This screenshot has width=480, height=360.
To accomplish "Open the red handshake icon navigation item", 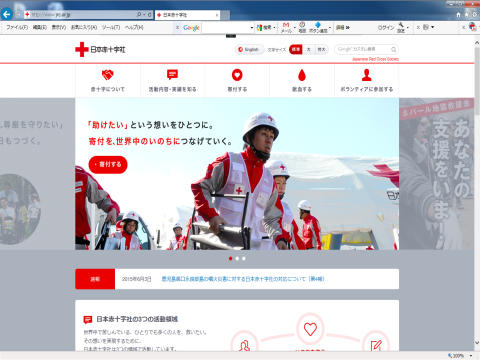I will coord(107,75).
